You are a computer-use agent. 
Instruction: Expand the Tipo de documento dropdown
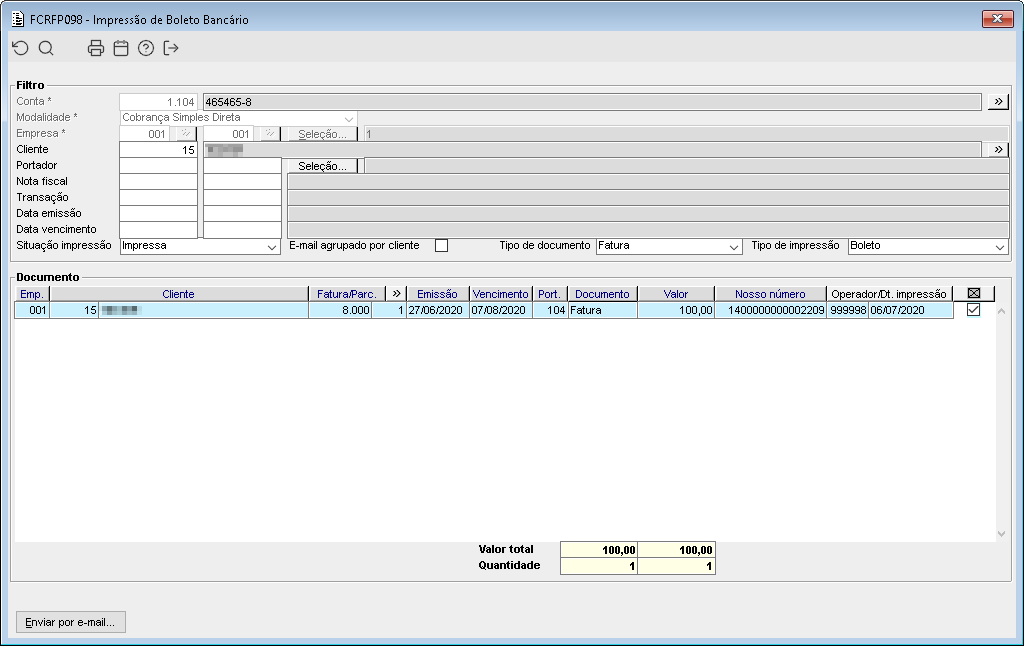point(734,246)
